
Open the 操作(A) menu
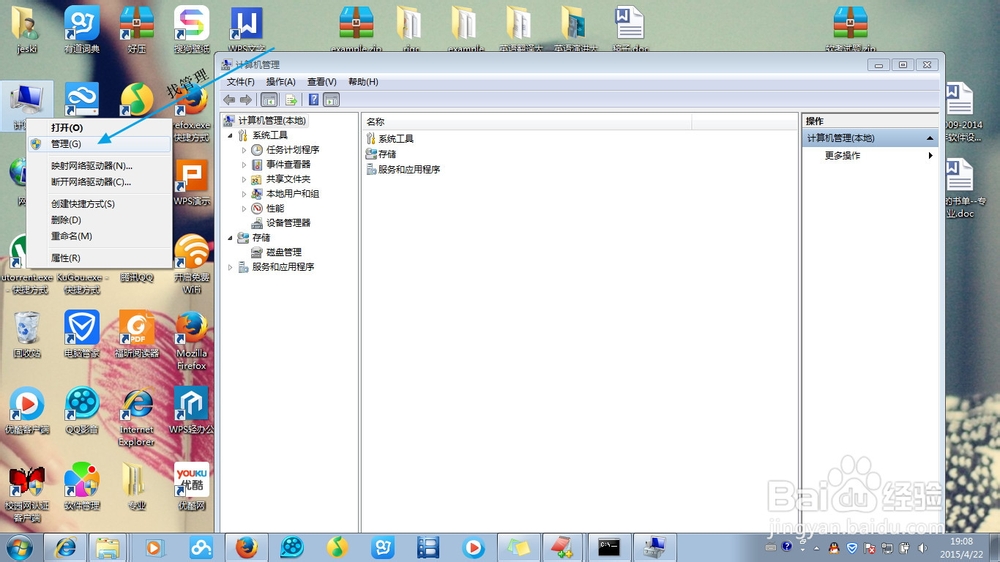pos(281,82)
